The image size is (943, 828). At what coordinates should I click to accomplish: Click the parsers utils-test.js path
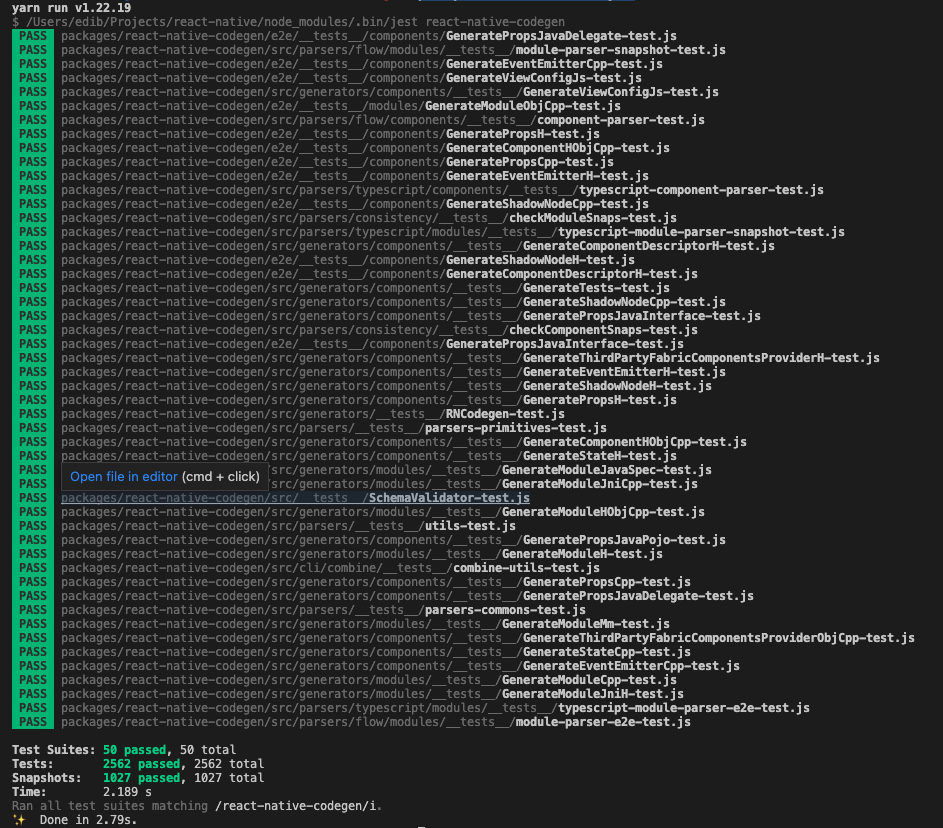289,526
